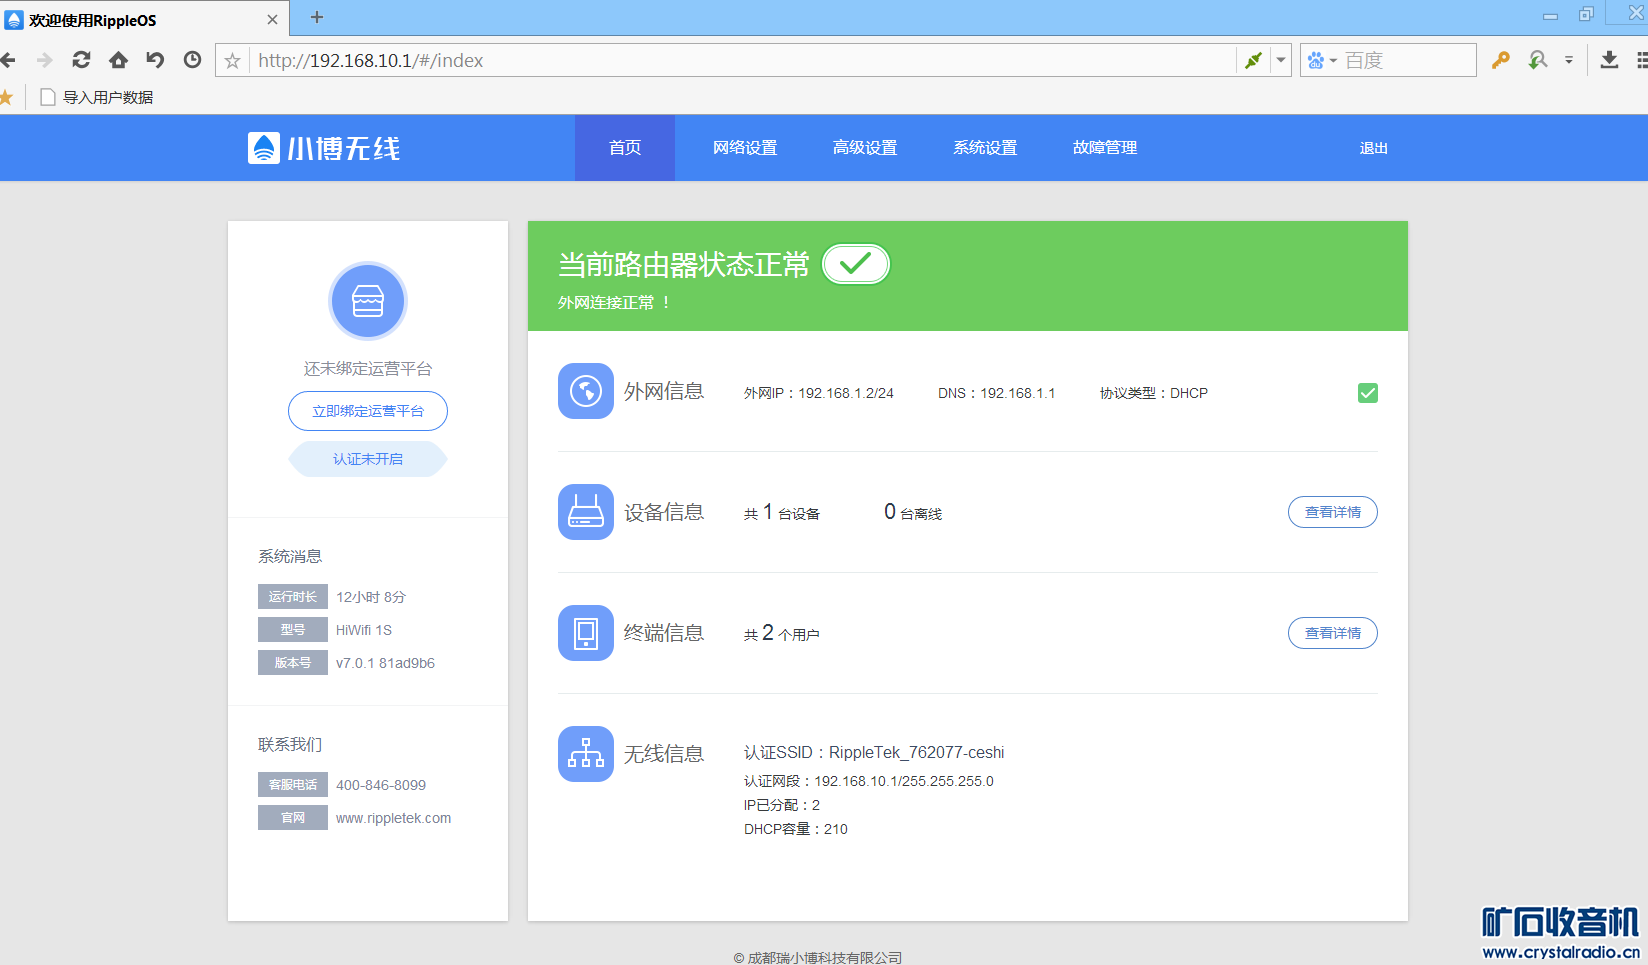Click version text v7.0.1 81ad9b6
Screen dimensions: 1648x965
tap(385, 663)
